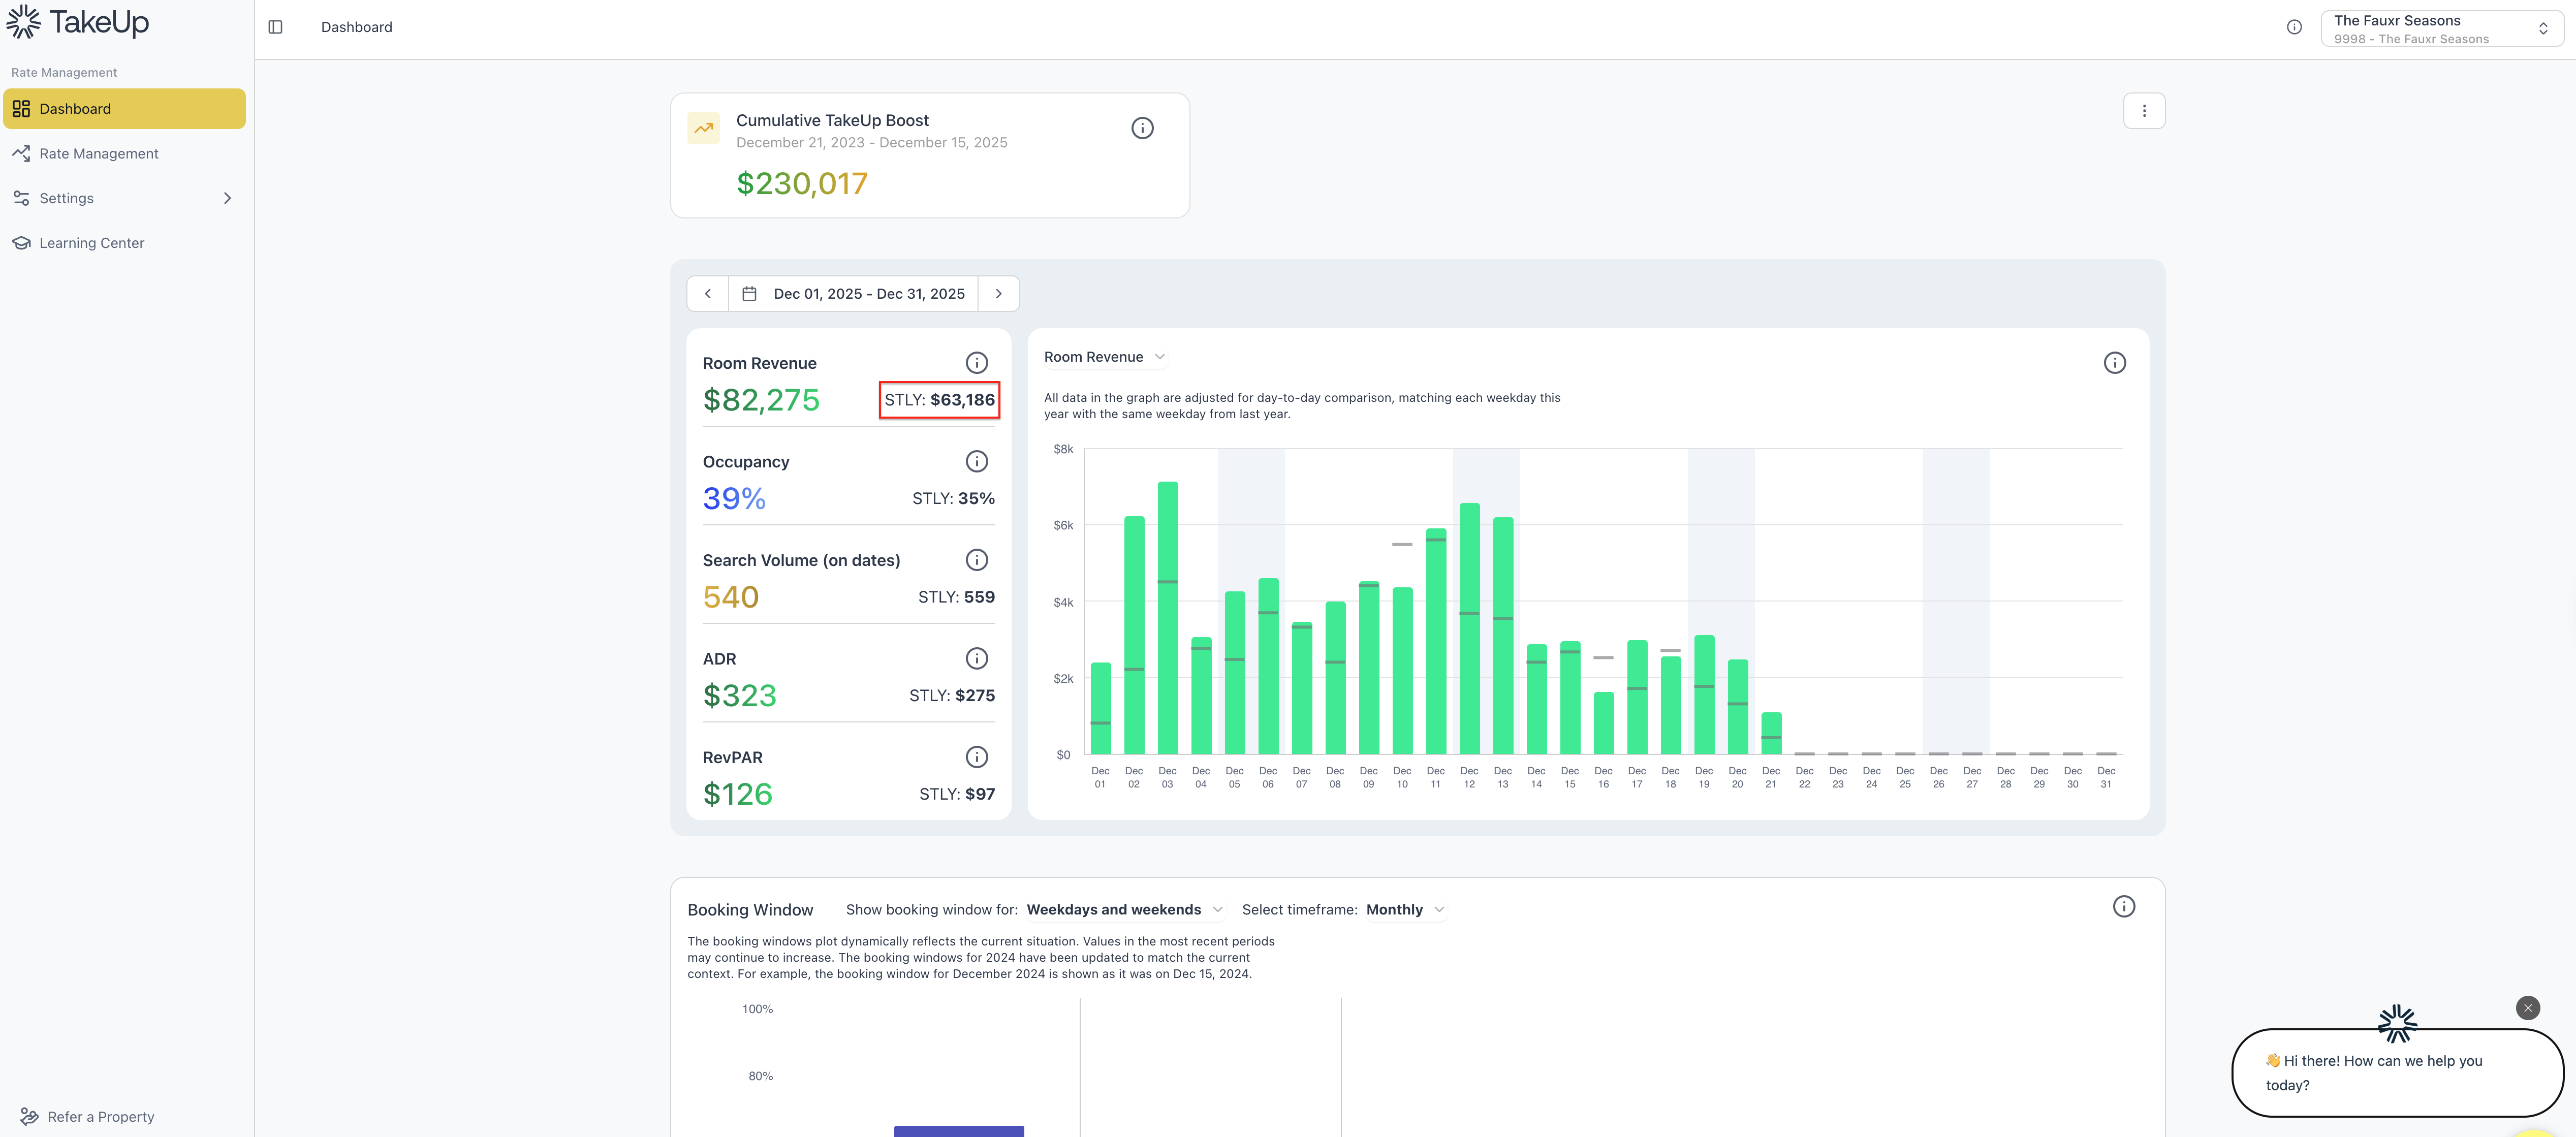Image resolution: width=2576 pixels, height=1137 pixels.
Task: Click the Search Volume info icon
Action: pos(976,560)
